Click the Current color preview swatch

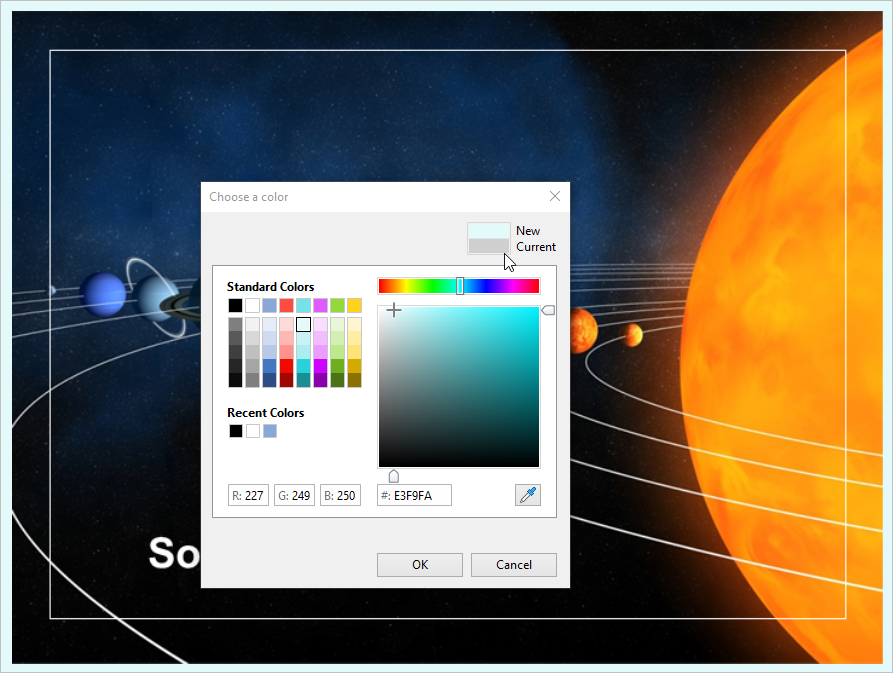coord(488,246)
